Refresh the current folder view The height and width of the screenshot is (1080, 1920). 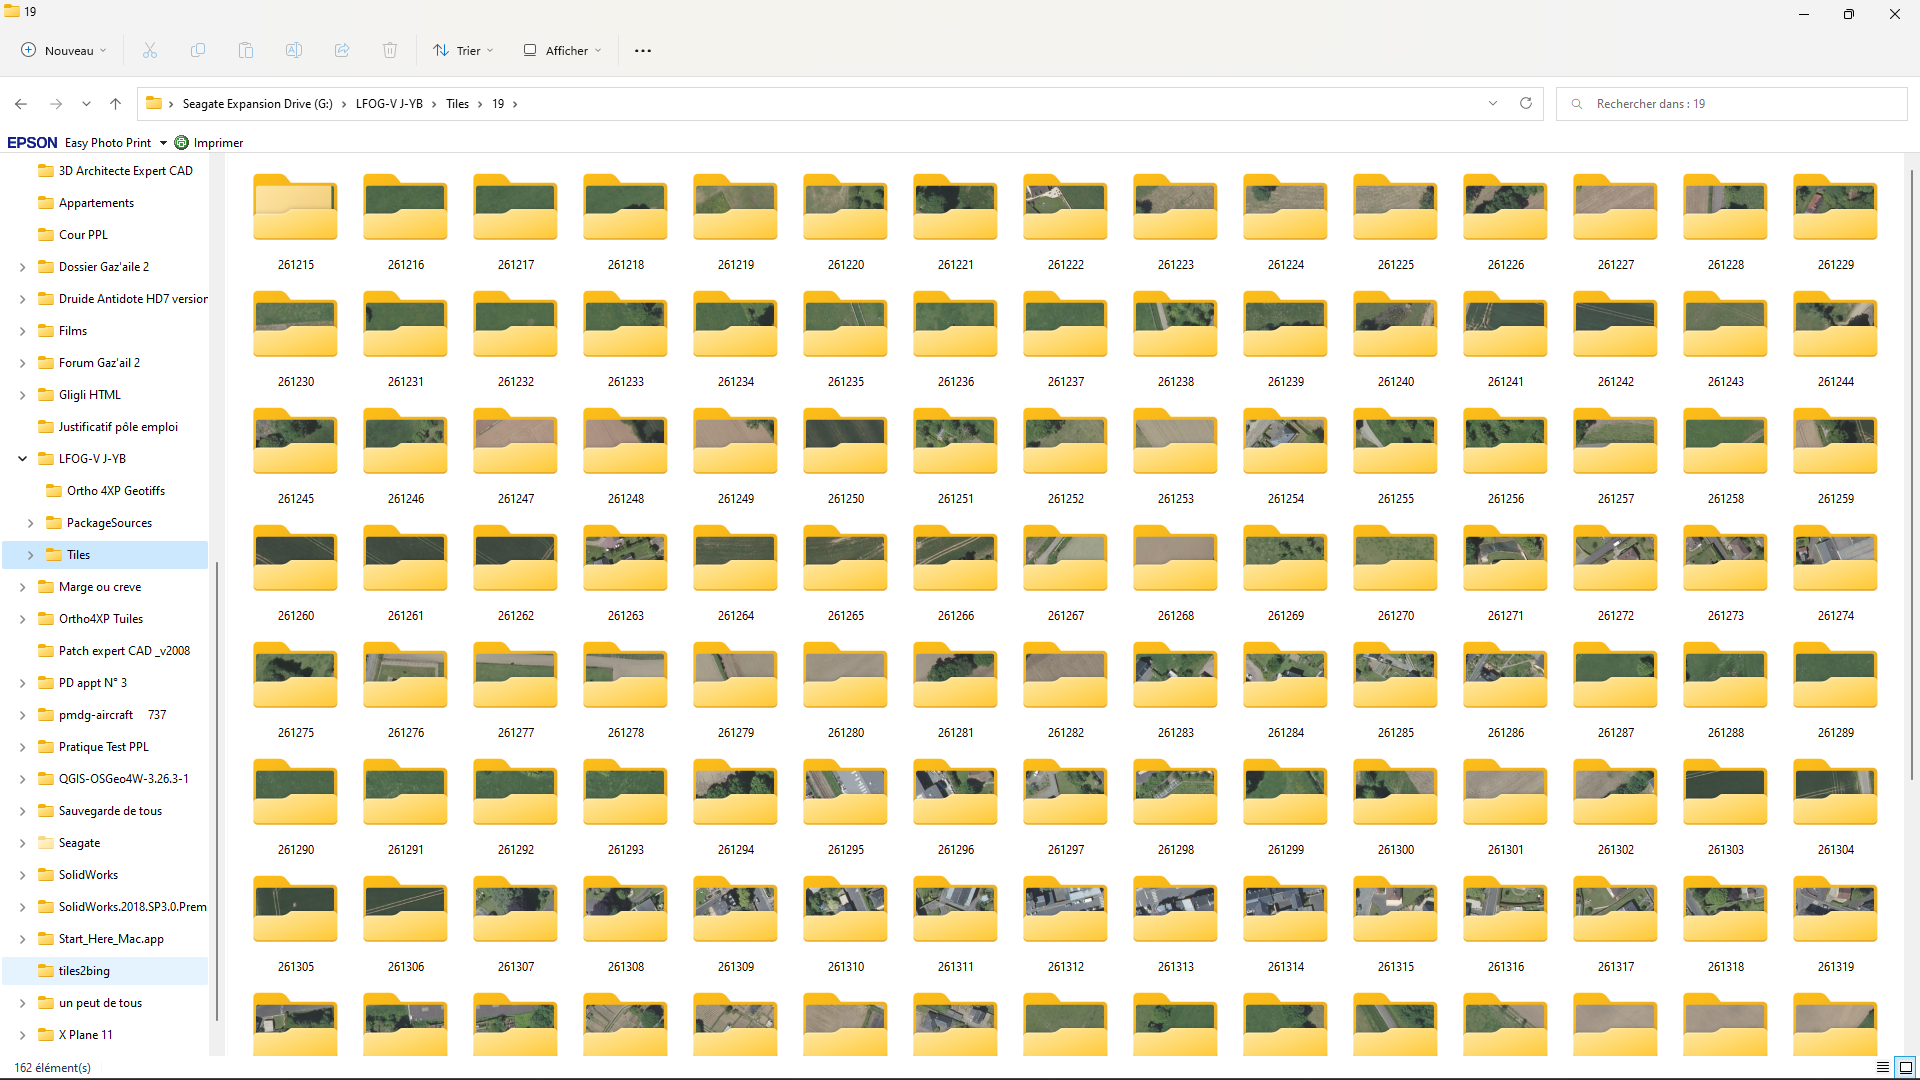tap(1526, 103)
